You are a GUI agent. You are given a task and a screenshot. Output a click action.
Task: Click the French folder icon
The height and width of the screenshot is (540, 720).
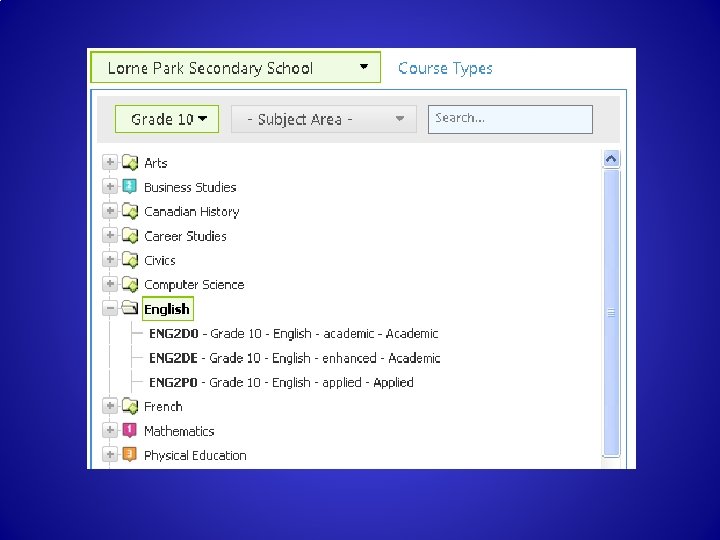tap(130, 406)
